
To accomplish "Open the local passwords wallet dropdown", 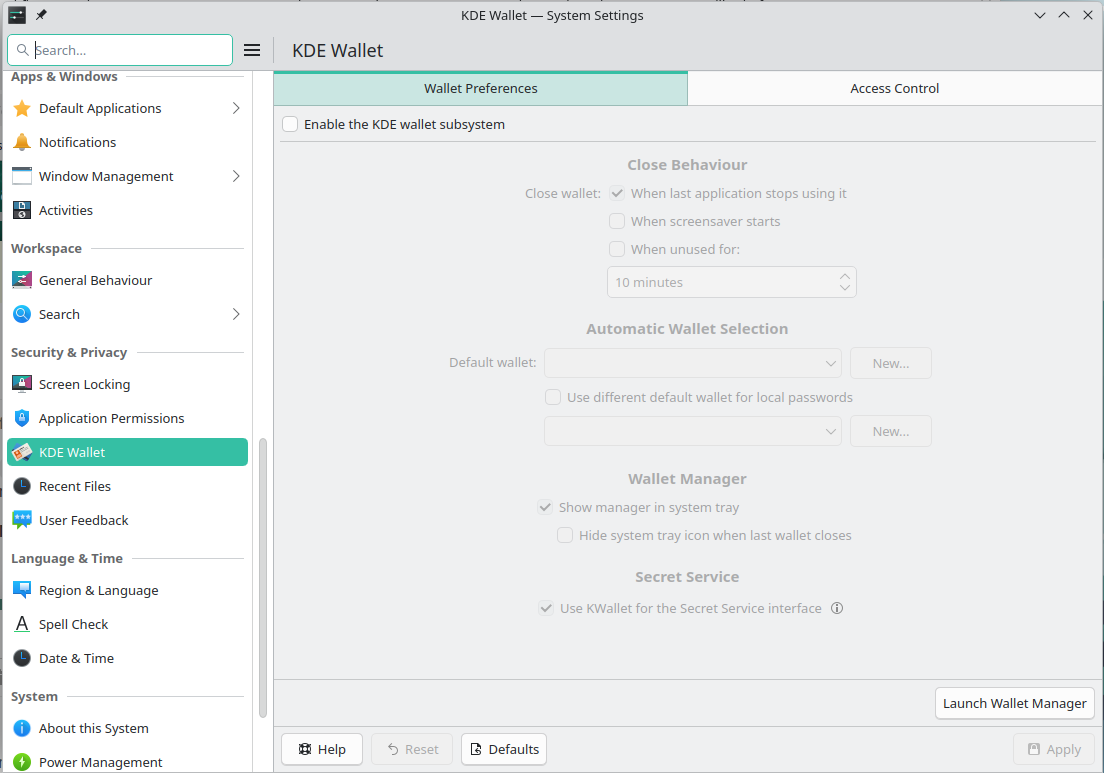I will [x=693, y=431].
